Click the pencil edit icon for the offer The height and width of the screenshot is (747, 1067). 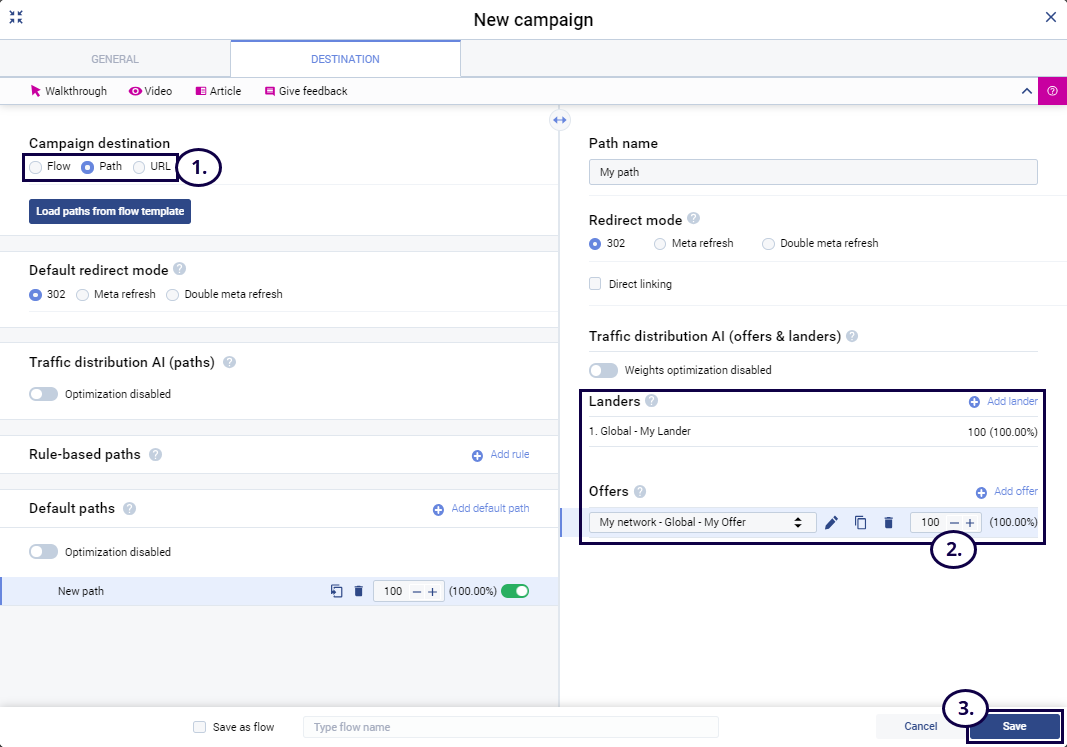tap(831, 522)
